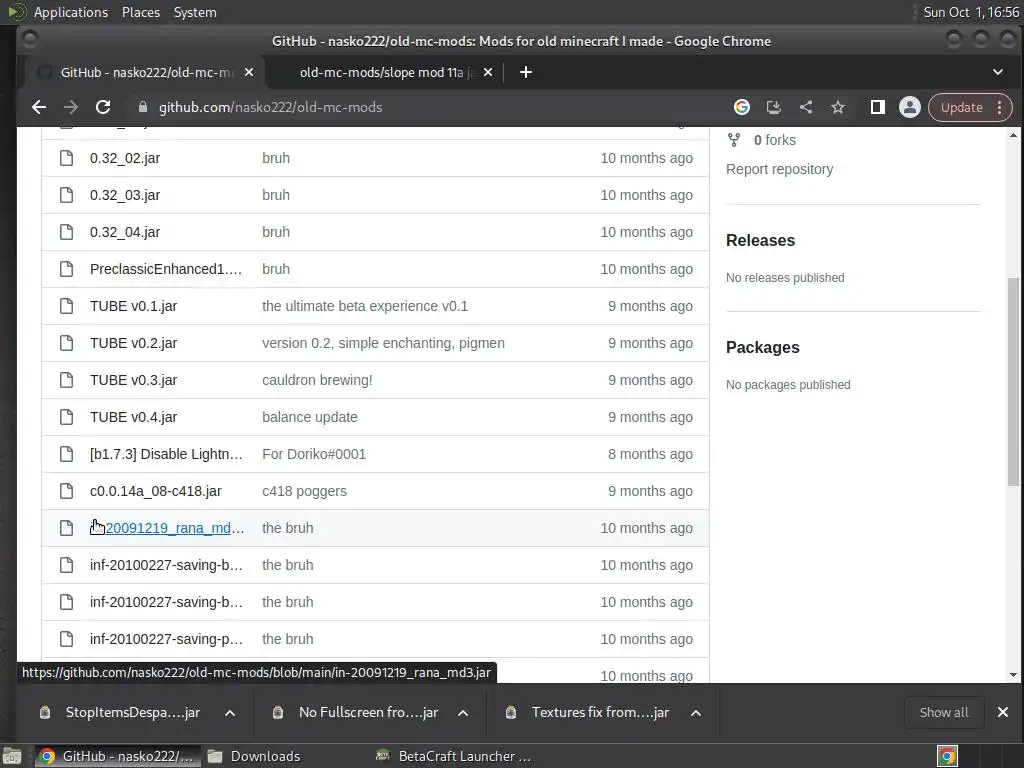Click the forks icon in the sidebar
This screenshot has height=768, width=1024.
click(x=734, y=140)
